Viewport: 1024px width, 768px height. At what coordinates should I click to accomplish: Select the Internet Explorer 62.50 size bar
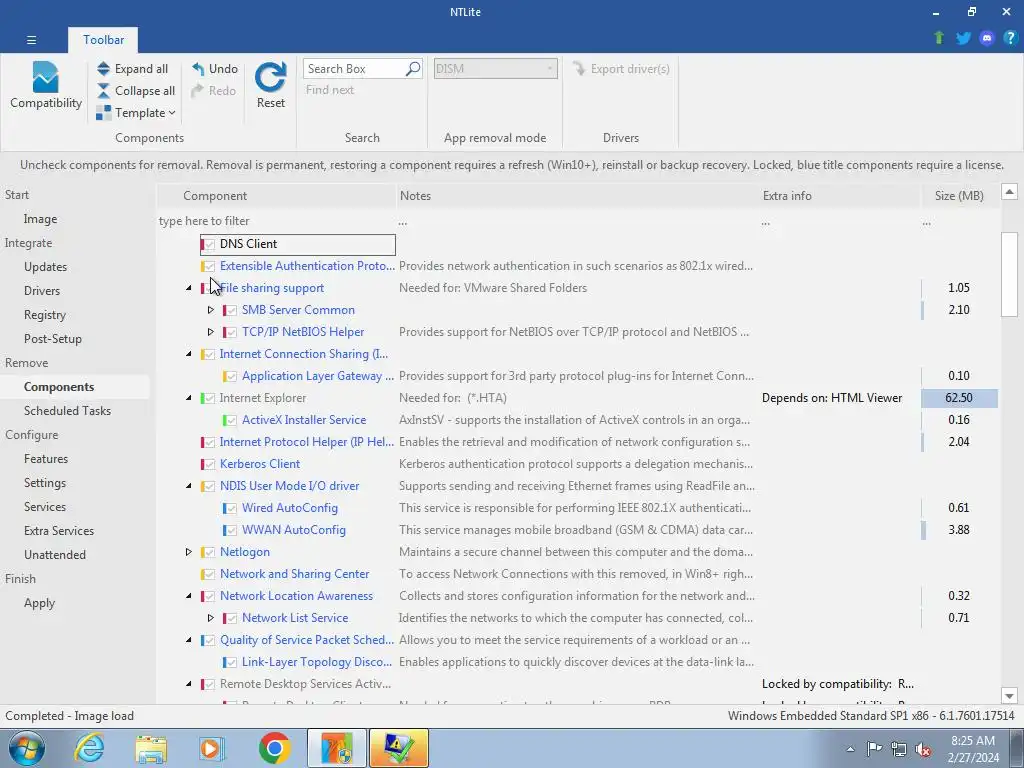959,398
